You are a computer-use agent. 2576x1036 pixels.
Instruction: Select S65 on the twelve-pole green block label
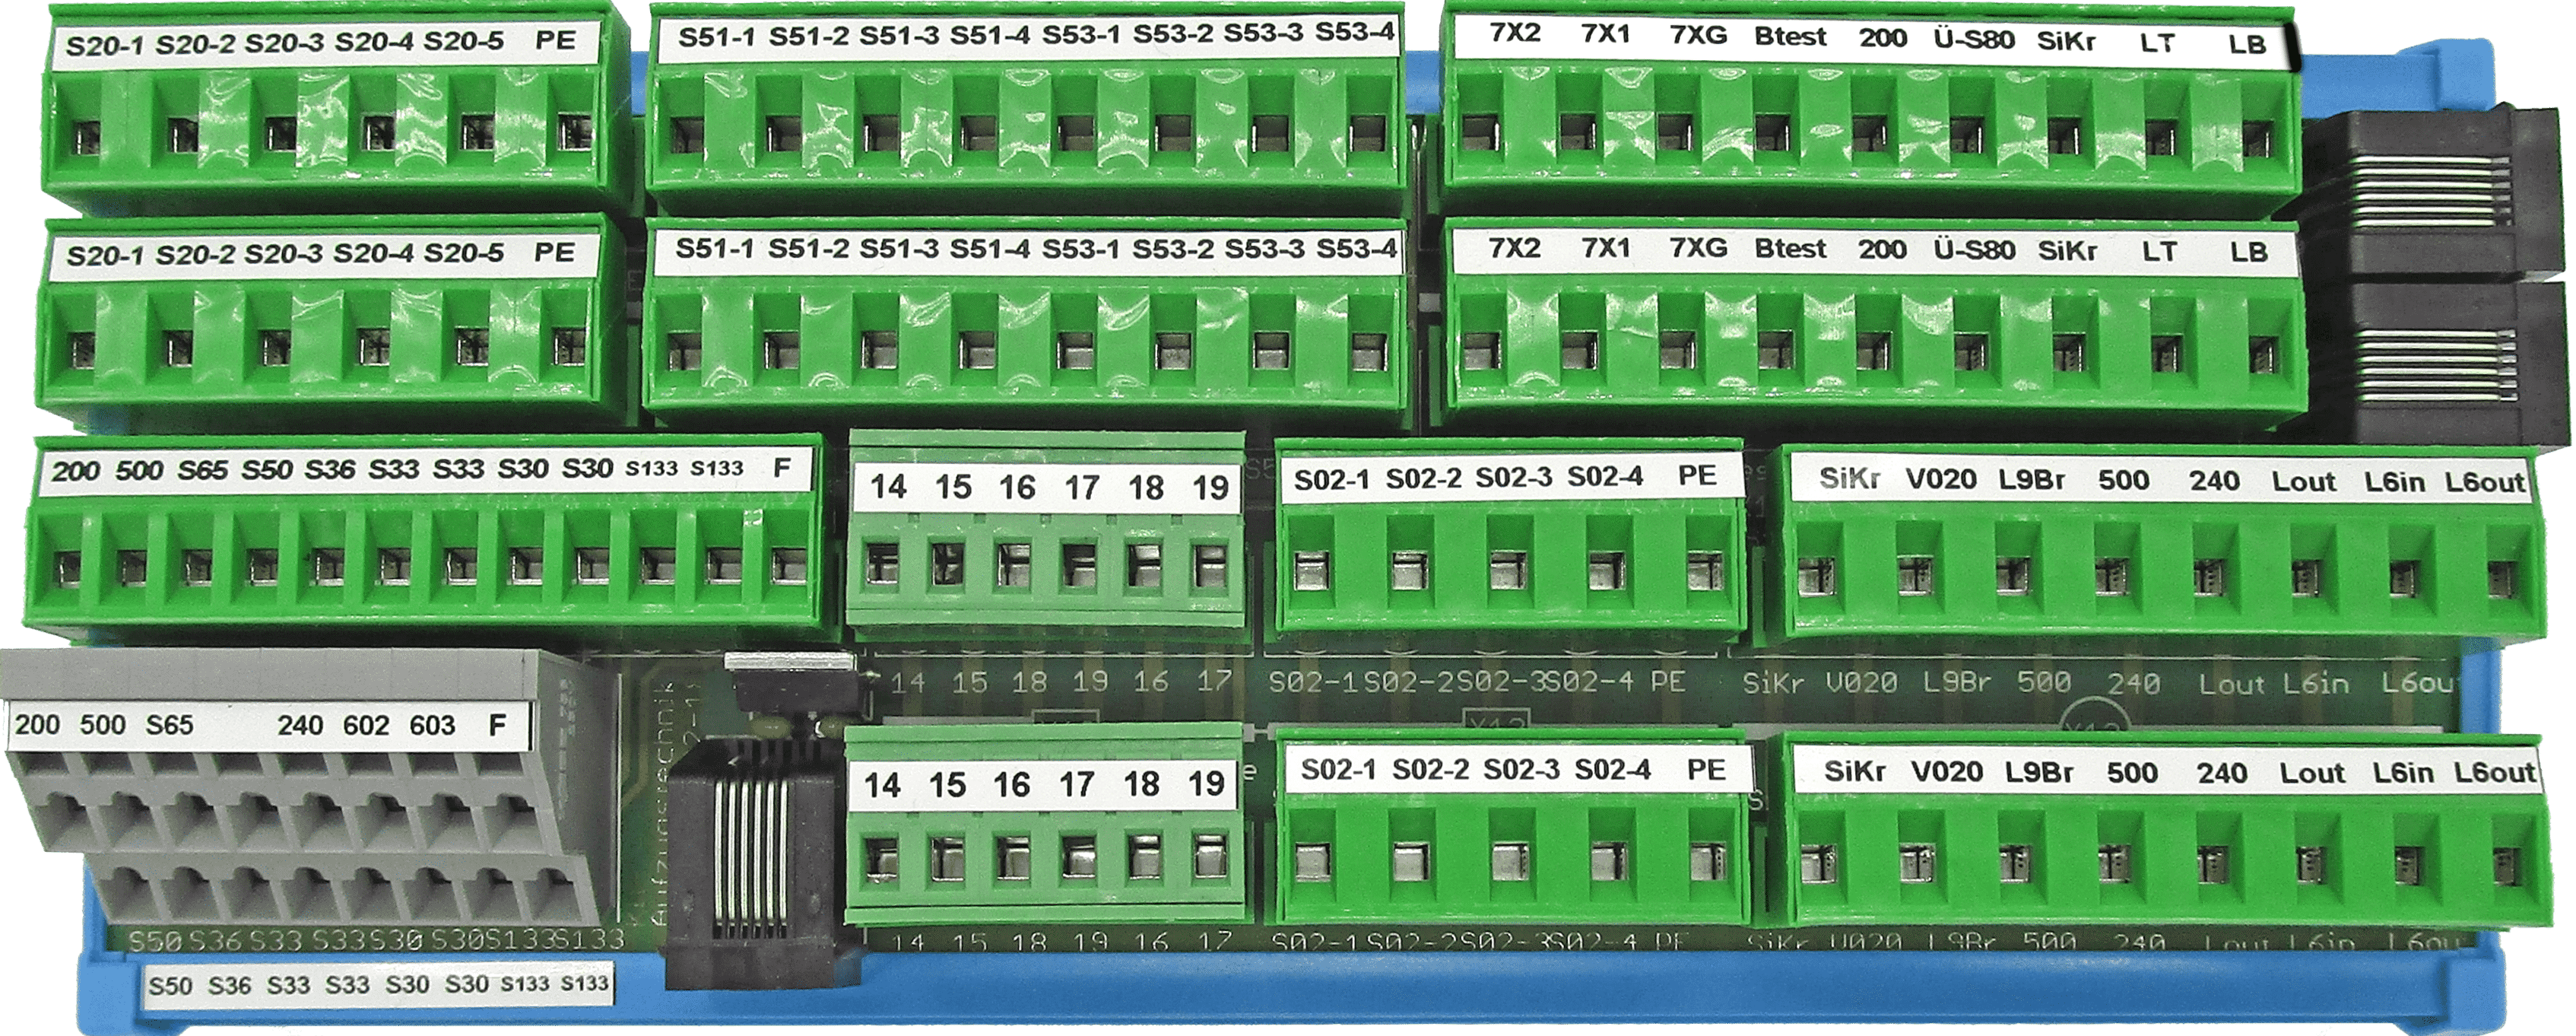[x=203, y=469]
